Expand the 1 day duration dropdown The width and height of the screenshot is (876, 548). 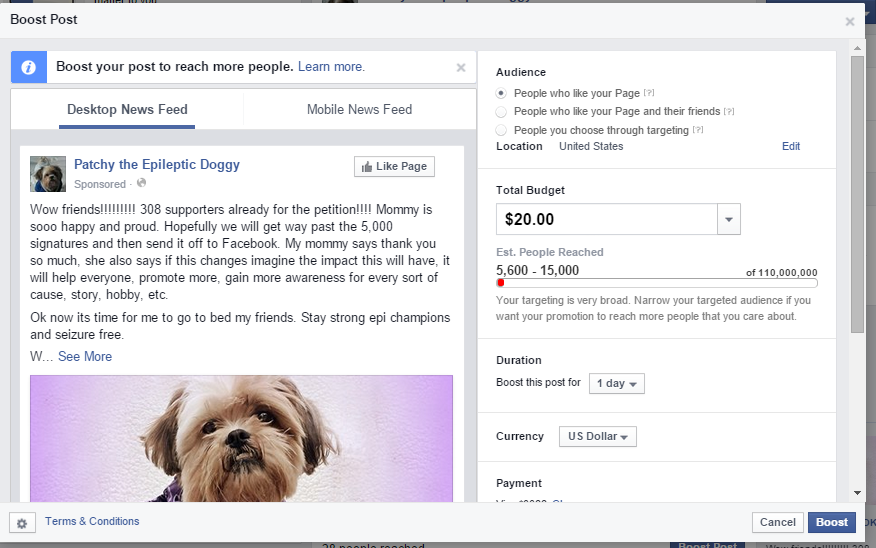tap(617, 383)
